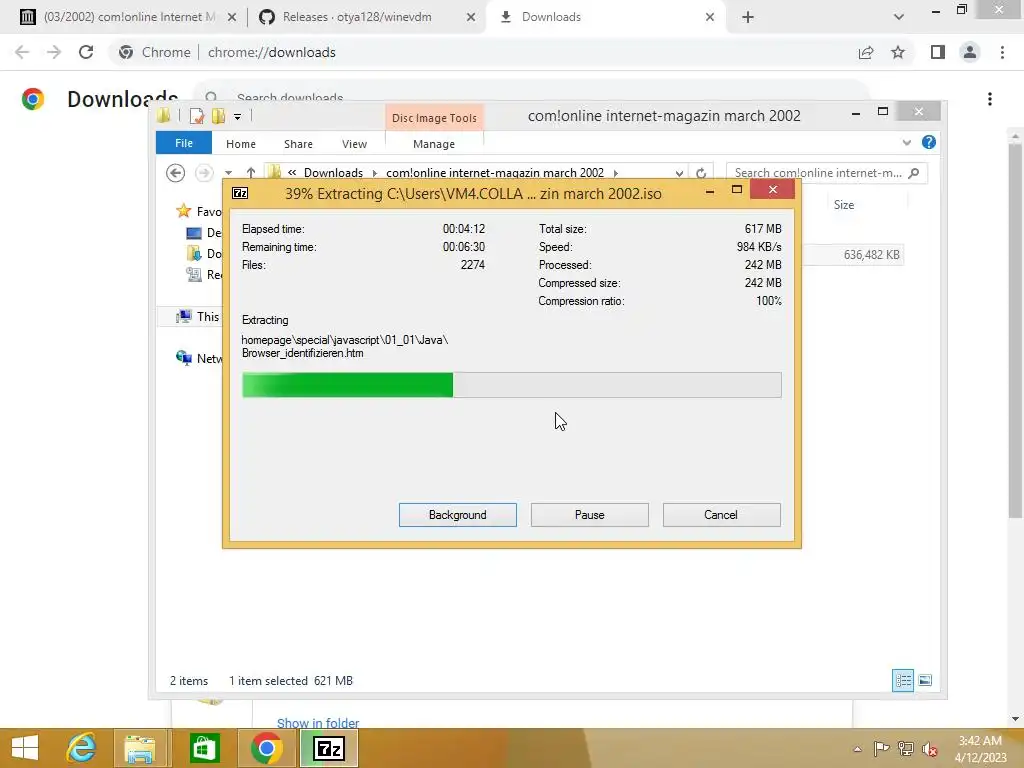The image size is (1024, 768).
Task: Open the File tab in Explorer ribbon
Action: tap(184, 143)
